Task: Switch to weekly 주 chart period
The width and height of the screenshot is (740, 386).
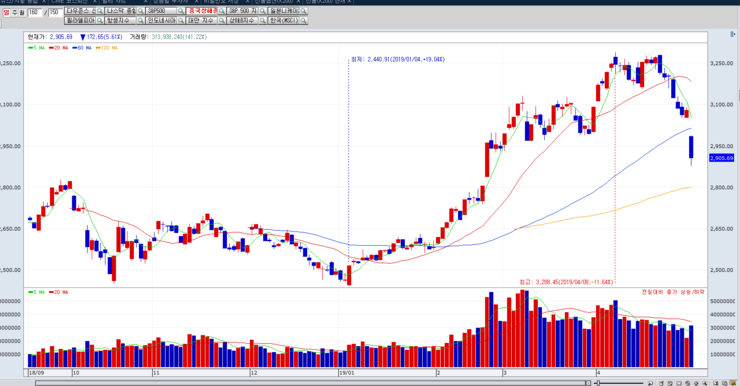Action: click(14, 12)
